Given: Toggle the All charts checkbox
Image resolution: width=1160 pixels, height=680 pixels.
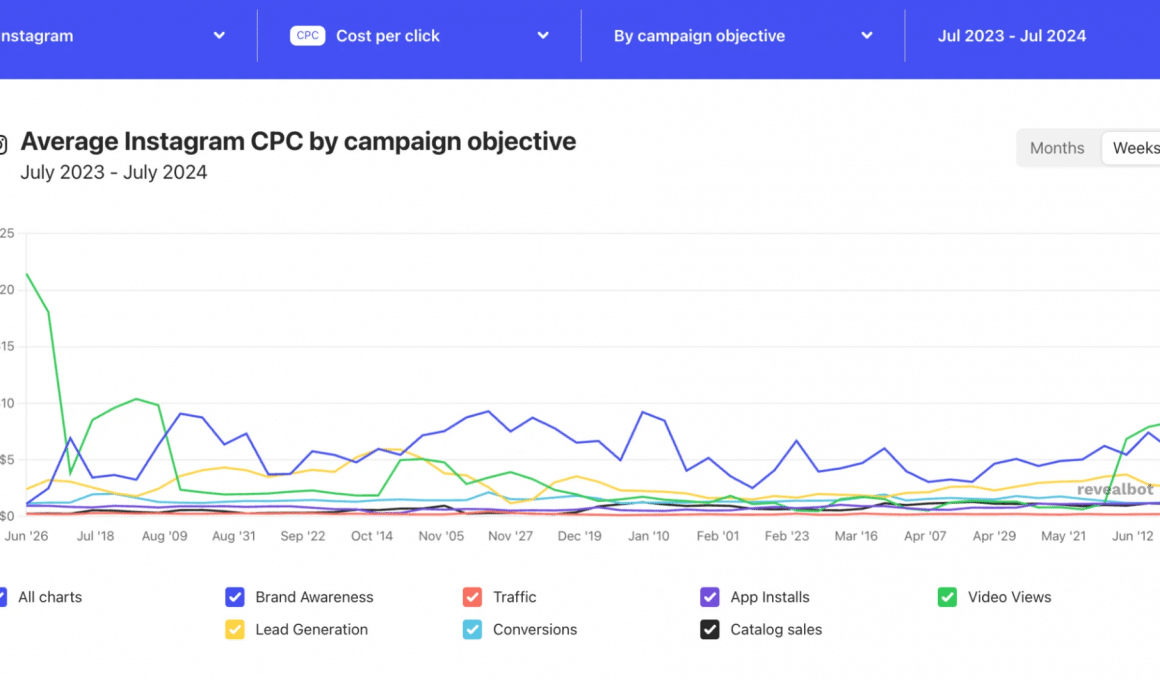Looking at the screenshot, I should [3, 597].
